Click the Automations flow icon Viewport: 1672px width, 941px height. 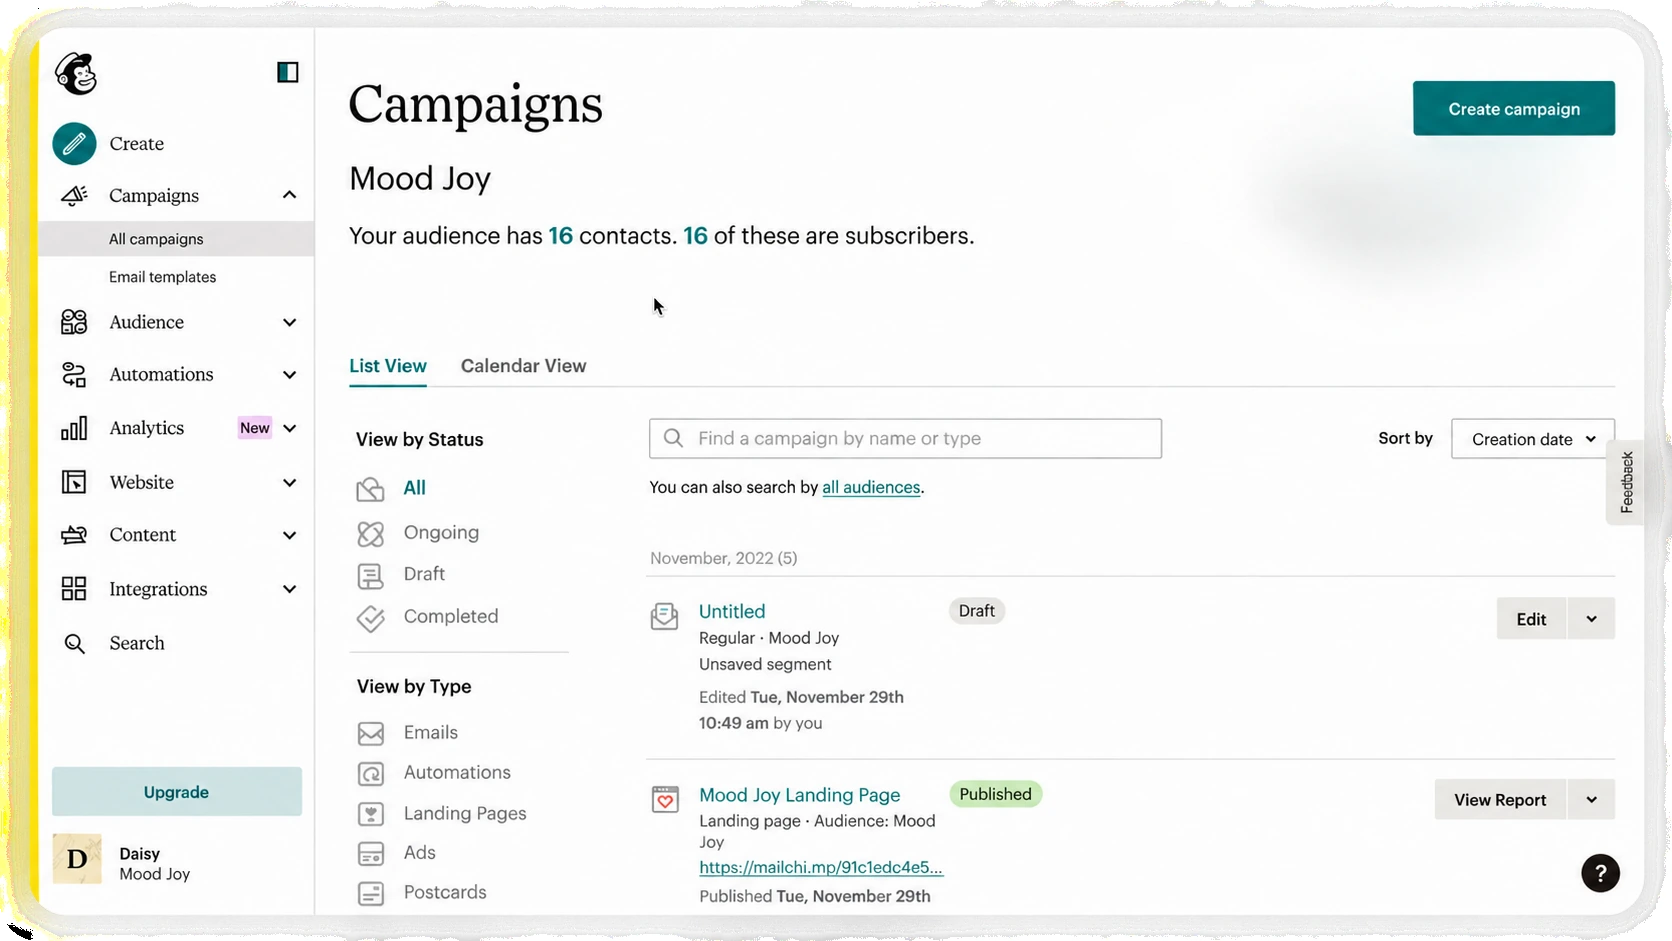pyautogui.click(x=74, y=375)
